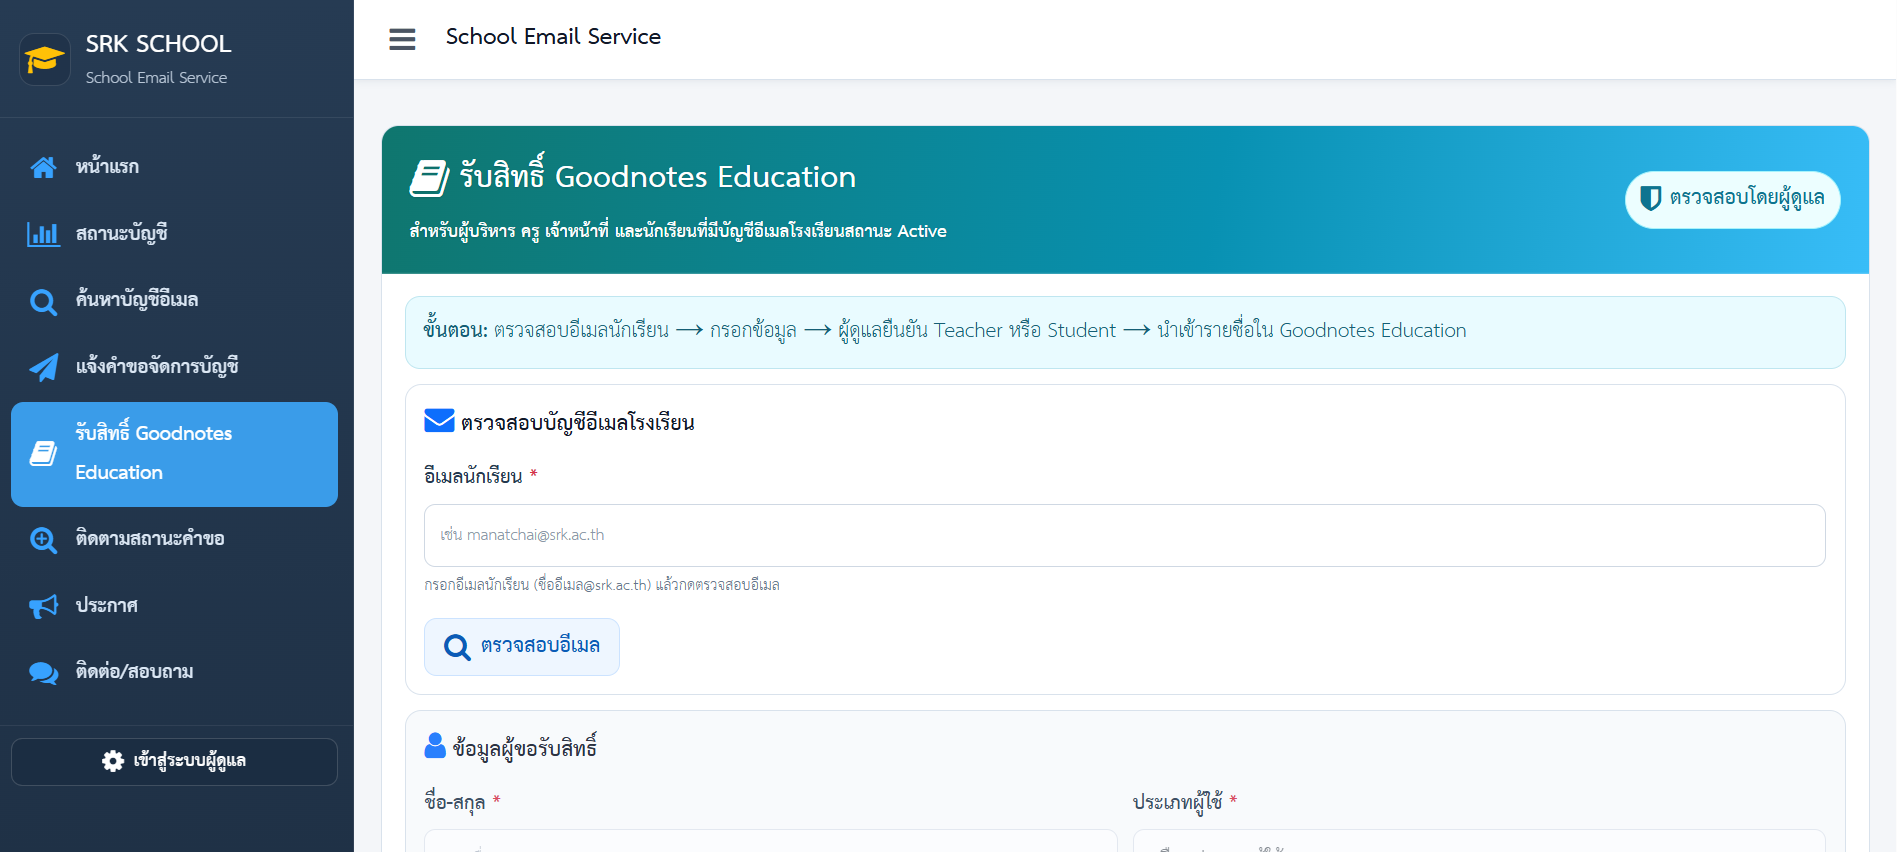Screen dimensions: 1897x852
Task: Click the banner subtitle mentioning สถานะ Active
Action: coord(678,231)
